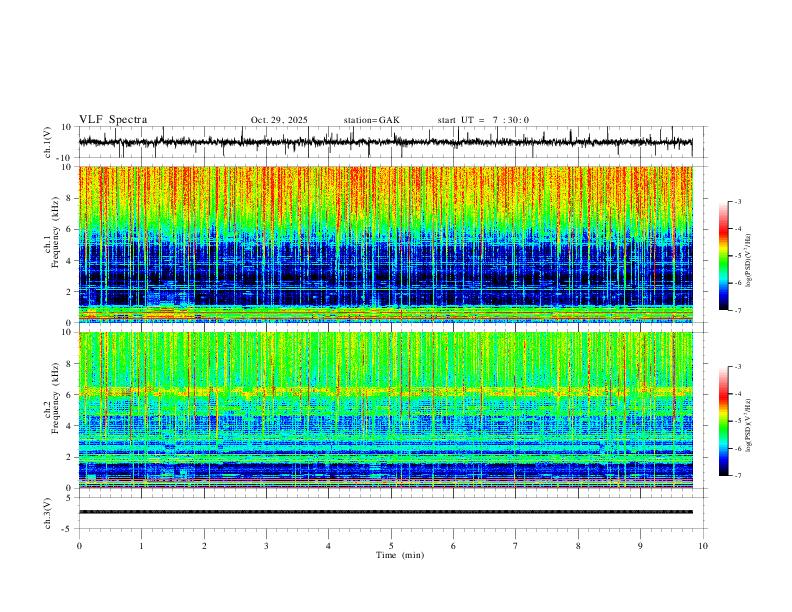Click inside the ch.2 spectrogram plot
The image size is (792, 612).
point(385,410)
